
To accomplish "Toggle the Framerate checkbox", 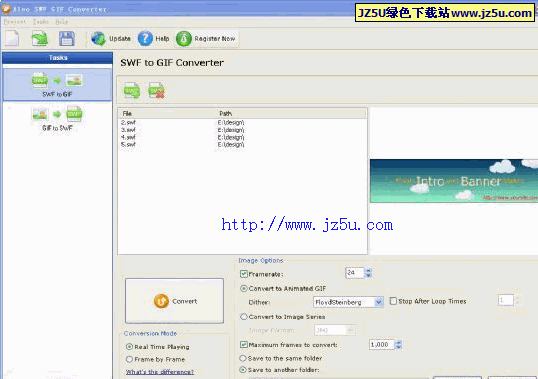I will tap(244, 274).
